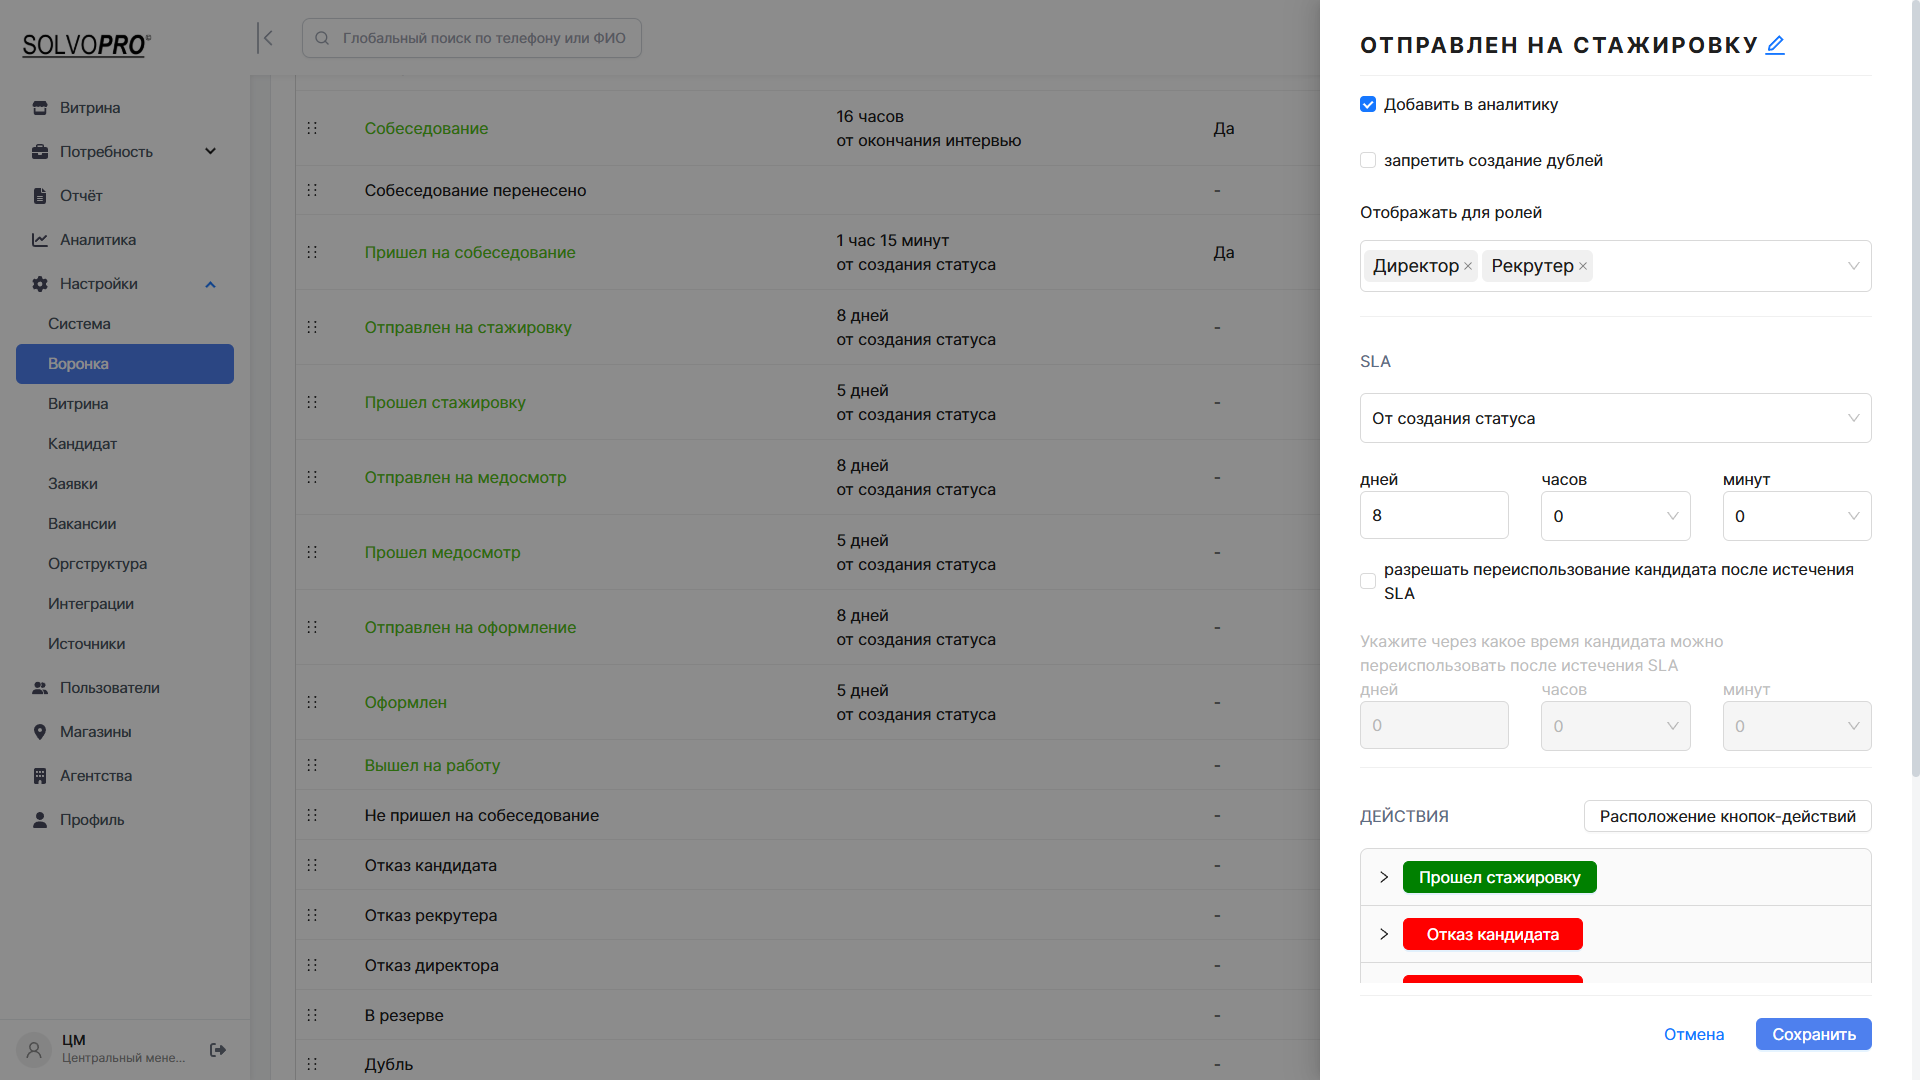Open the Аналитика section via chart icon

click(x=39, y=239)
